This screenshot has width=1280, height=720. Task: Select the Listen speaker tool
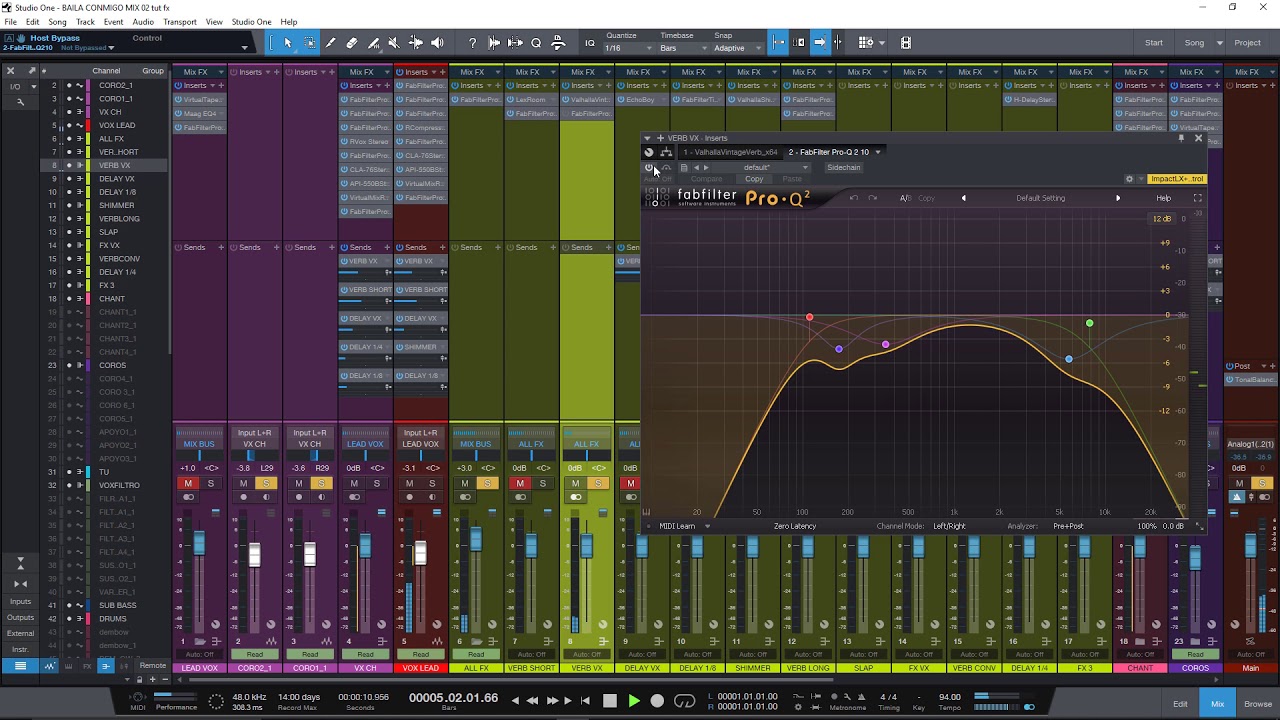(437, 43)
